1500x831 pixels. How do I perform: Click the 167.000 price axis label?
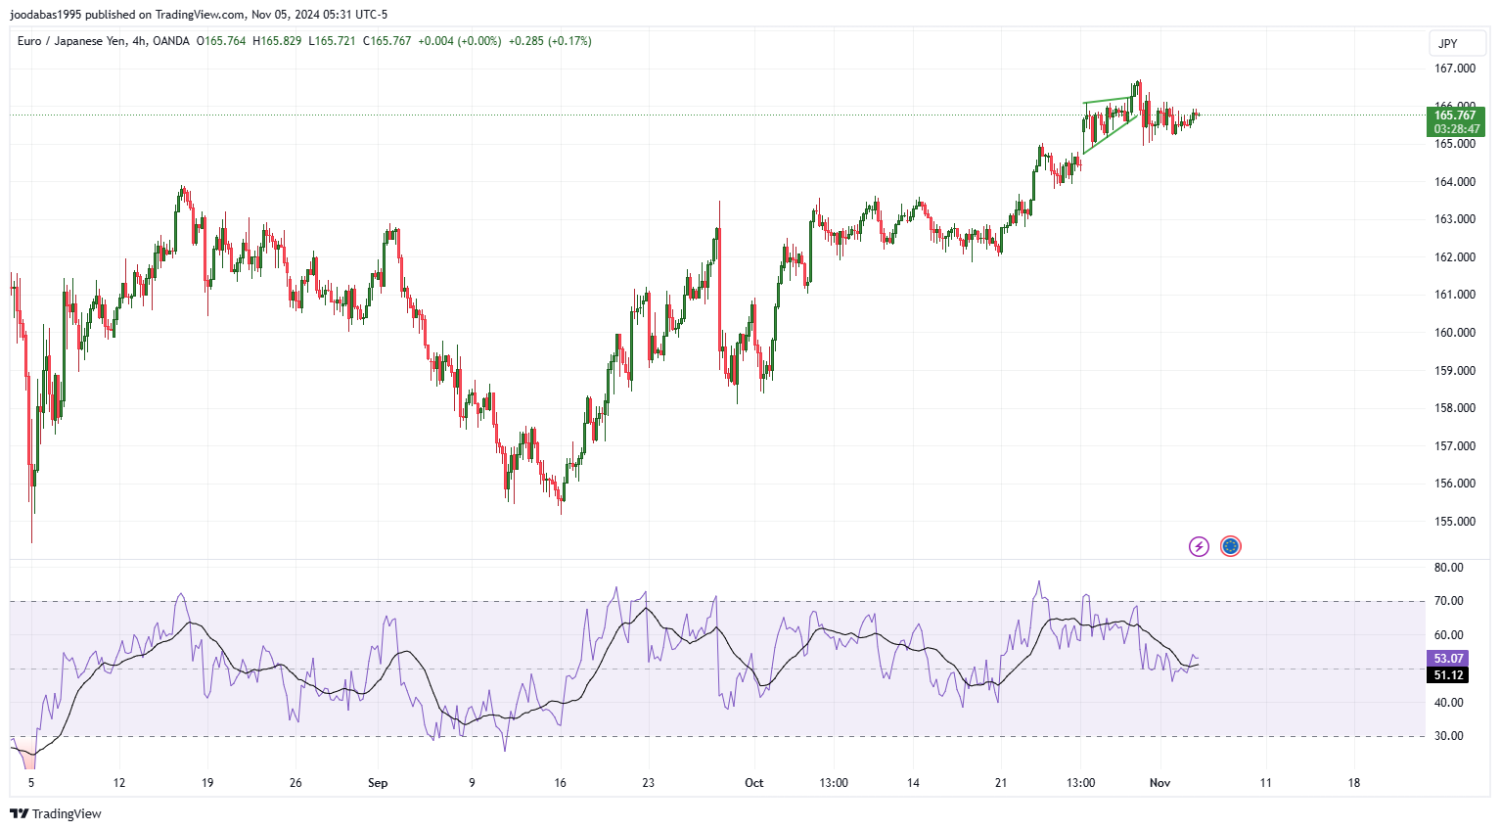point(1455,69)
